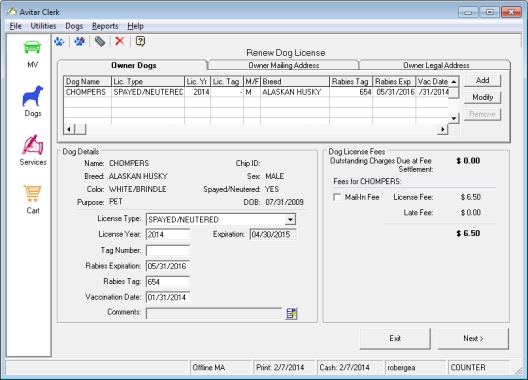This screenshot has width=528, height=380.
Task: Open the File menu
Action: tap(15, 26)
